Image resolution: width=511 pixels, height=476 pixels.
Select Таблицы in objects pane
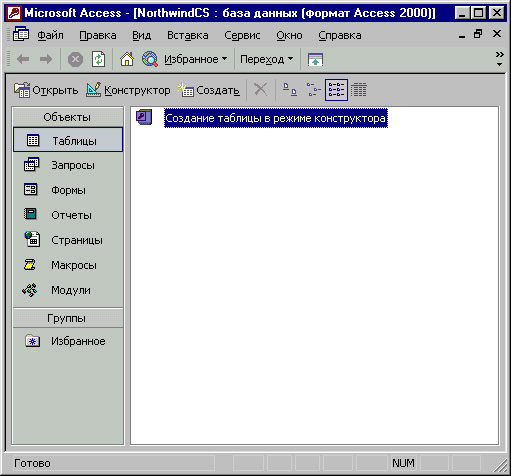click(68, 140)
